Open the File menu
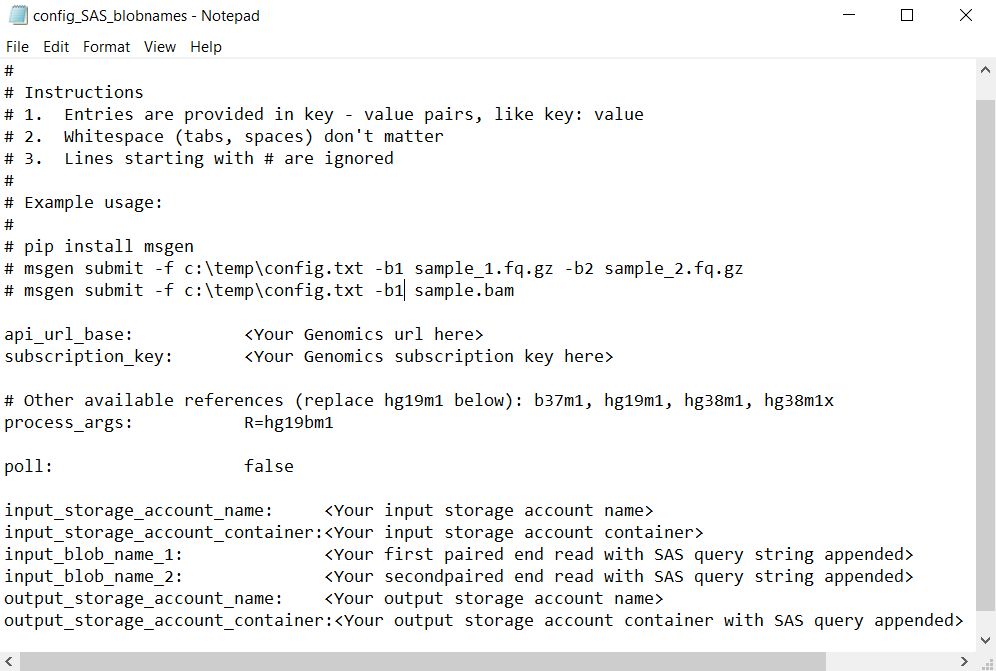The image size is (996, 671). pos(17,46)
